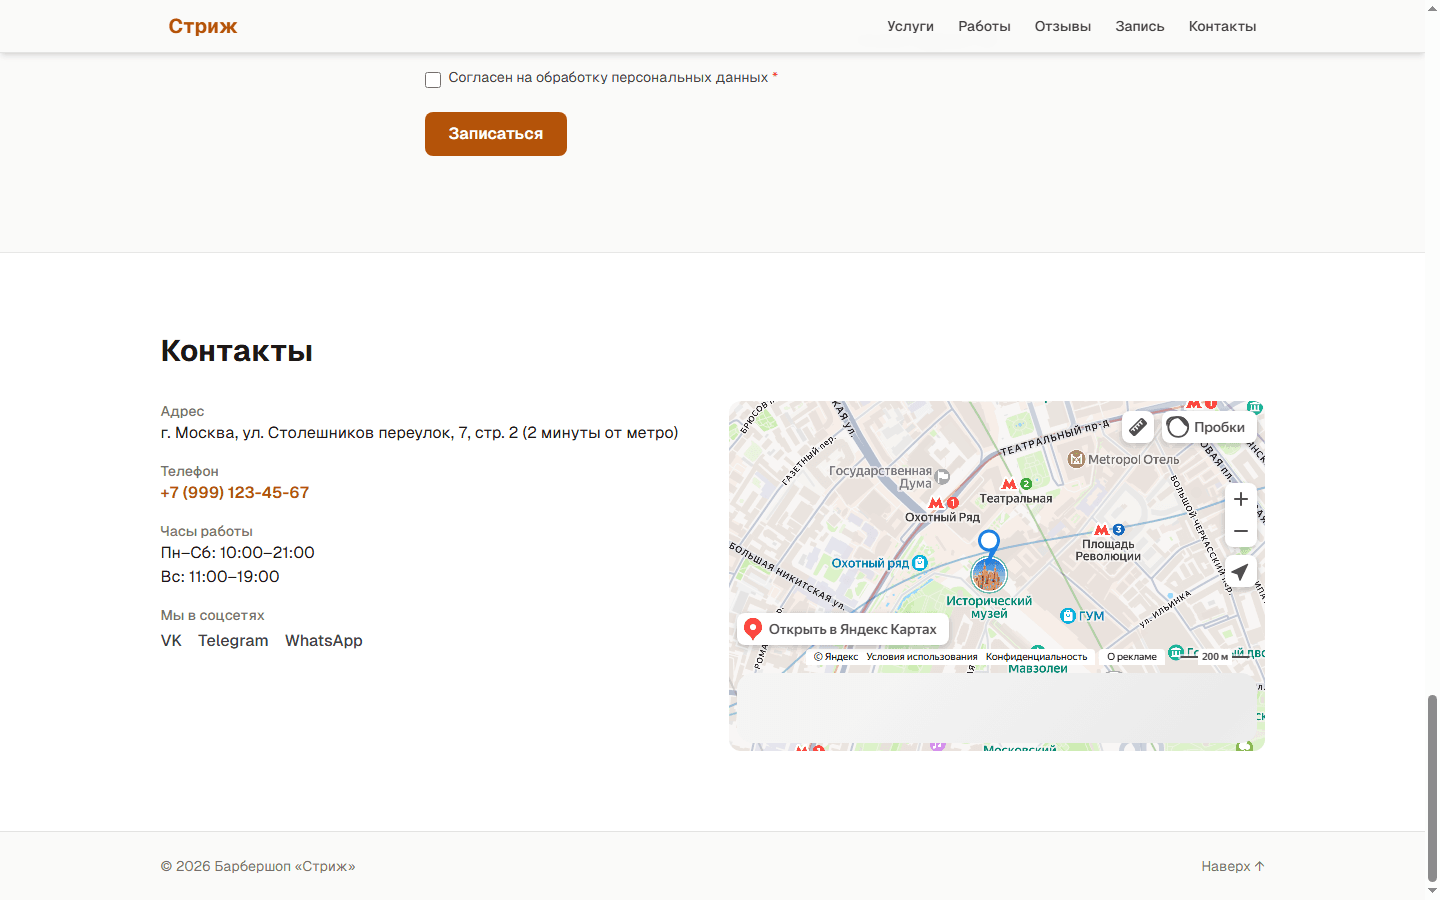Jump to Контакты in the top navigation
The height and width of the screenshot is (900, 1440).
point(1222,26)
